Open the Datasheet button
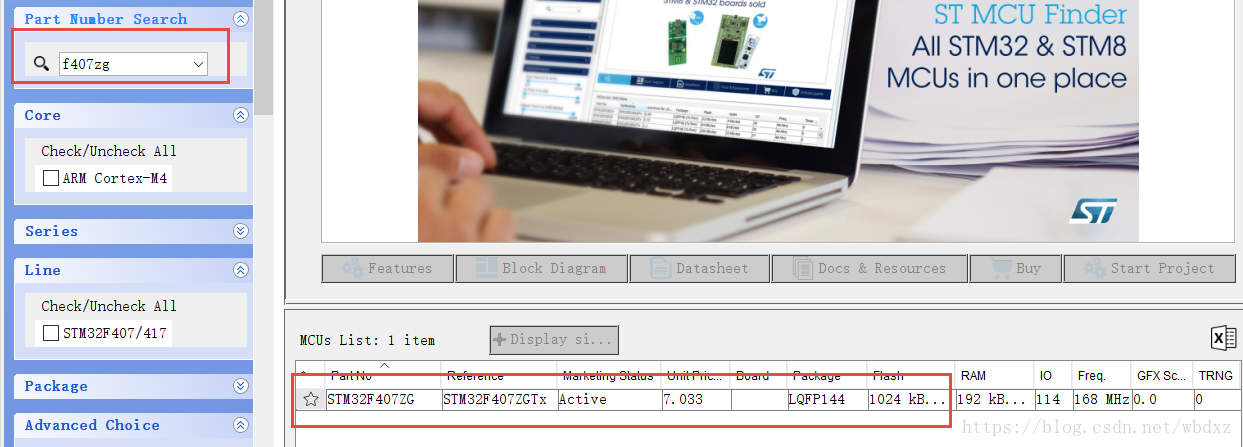1243x447 pixels. pyautogui.click(x=700, y=268)
